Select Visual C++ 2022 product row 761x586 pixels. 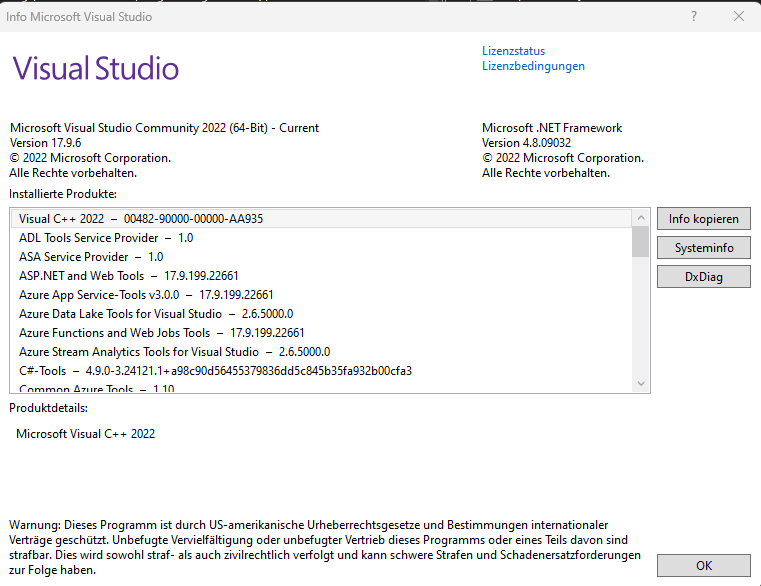click(x=321, y=219)
